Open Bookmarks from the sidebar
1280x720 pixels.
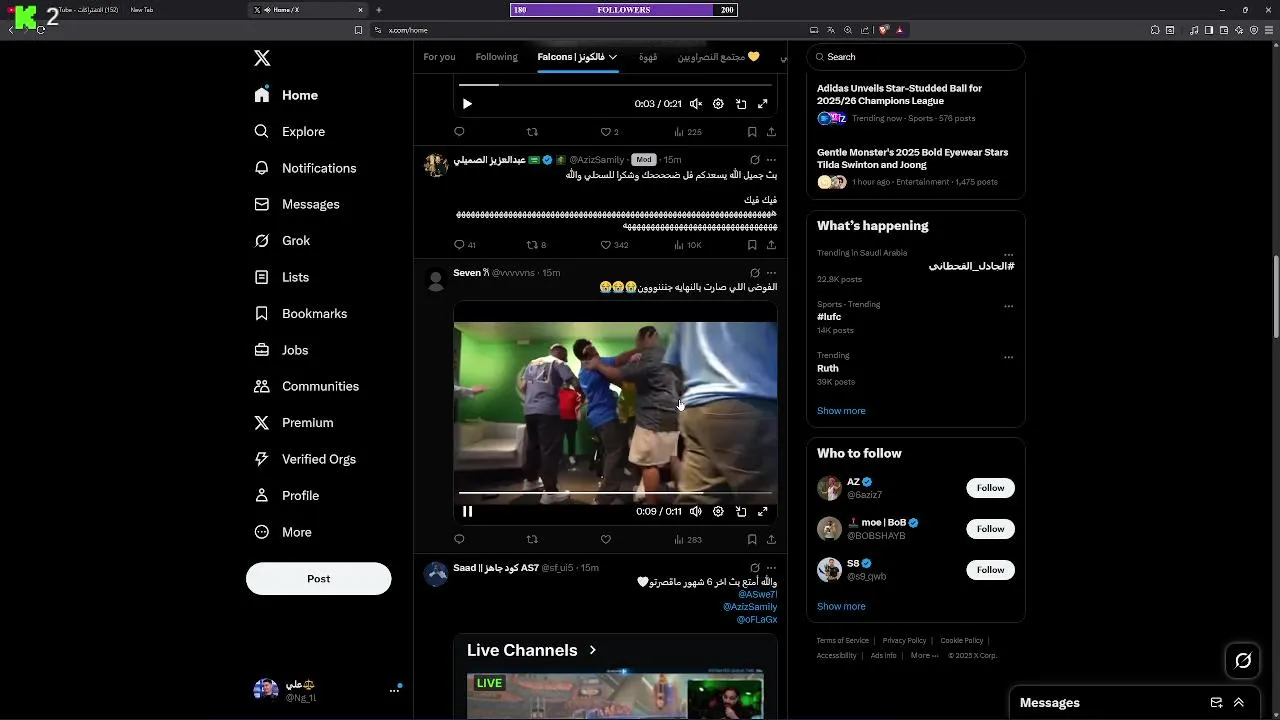[x=300, y=314]
